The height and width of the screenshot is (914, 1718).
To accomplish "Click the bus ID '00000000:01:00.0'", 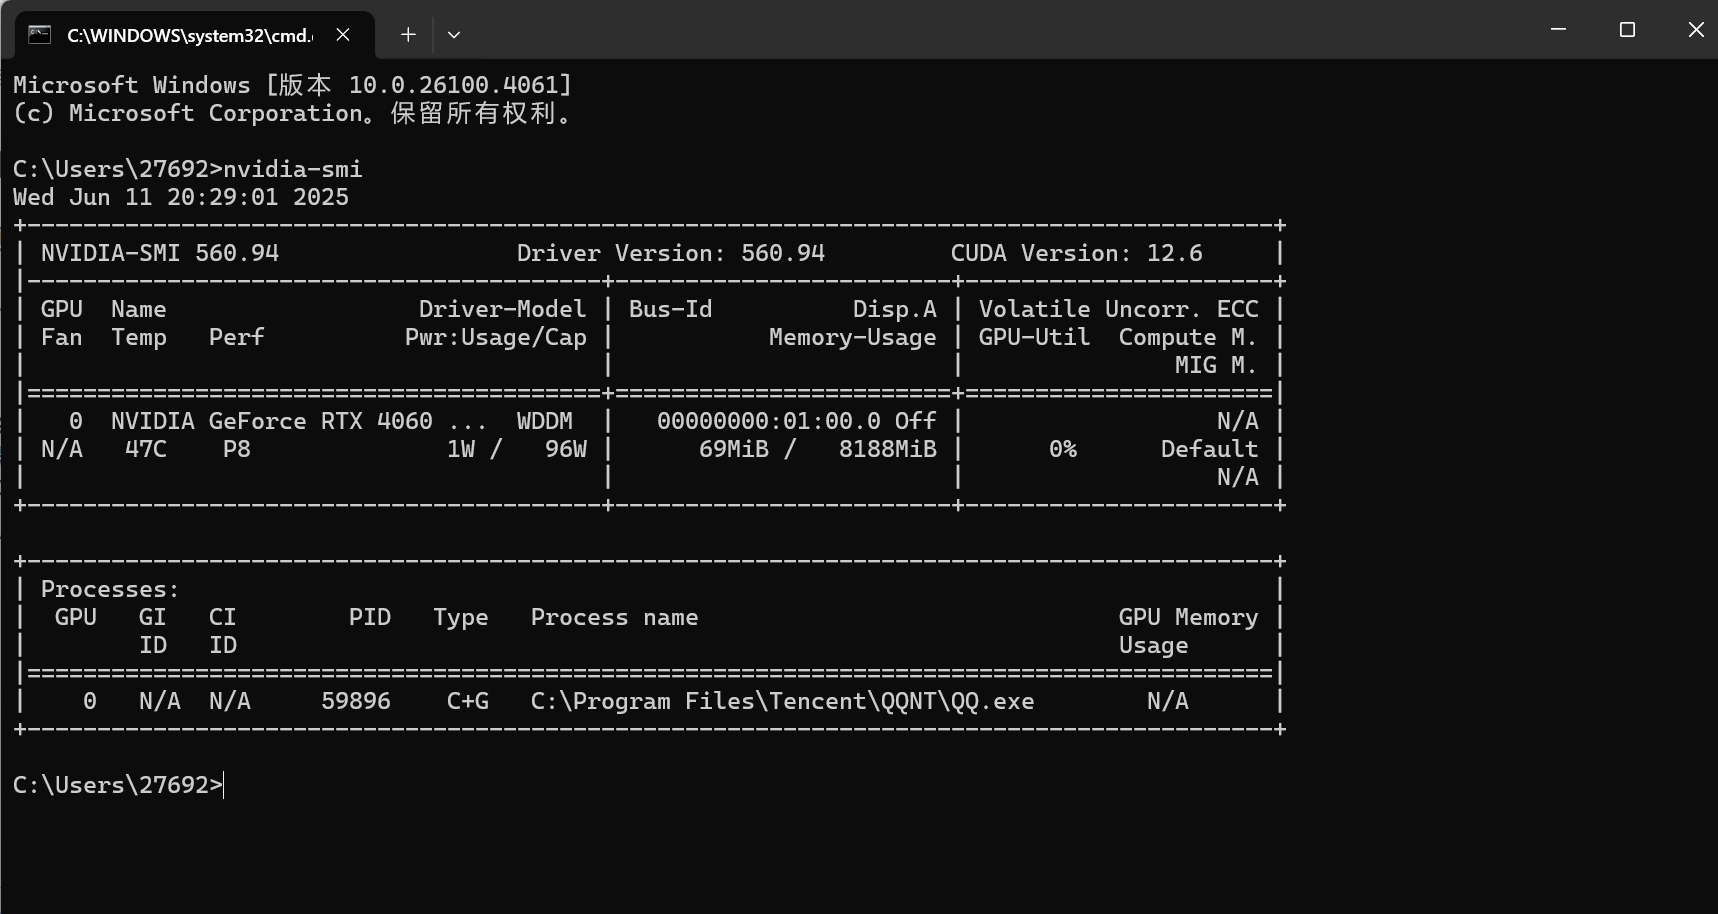I will pyautogui.click(x=769, y=421).
